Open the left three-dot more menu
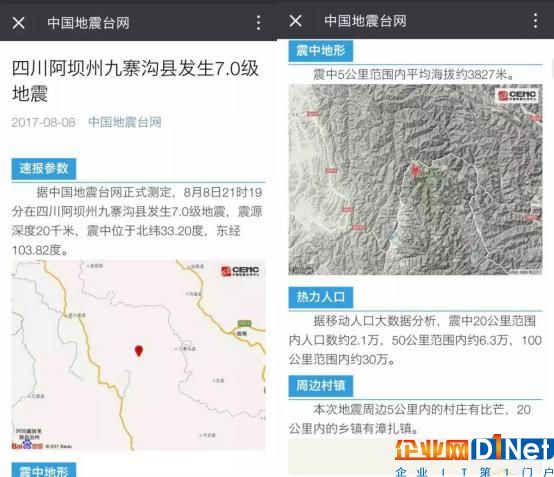Image resolution: width=554 pixels, height=477 pixels. 259,23
